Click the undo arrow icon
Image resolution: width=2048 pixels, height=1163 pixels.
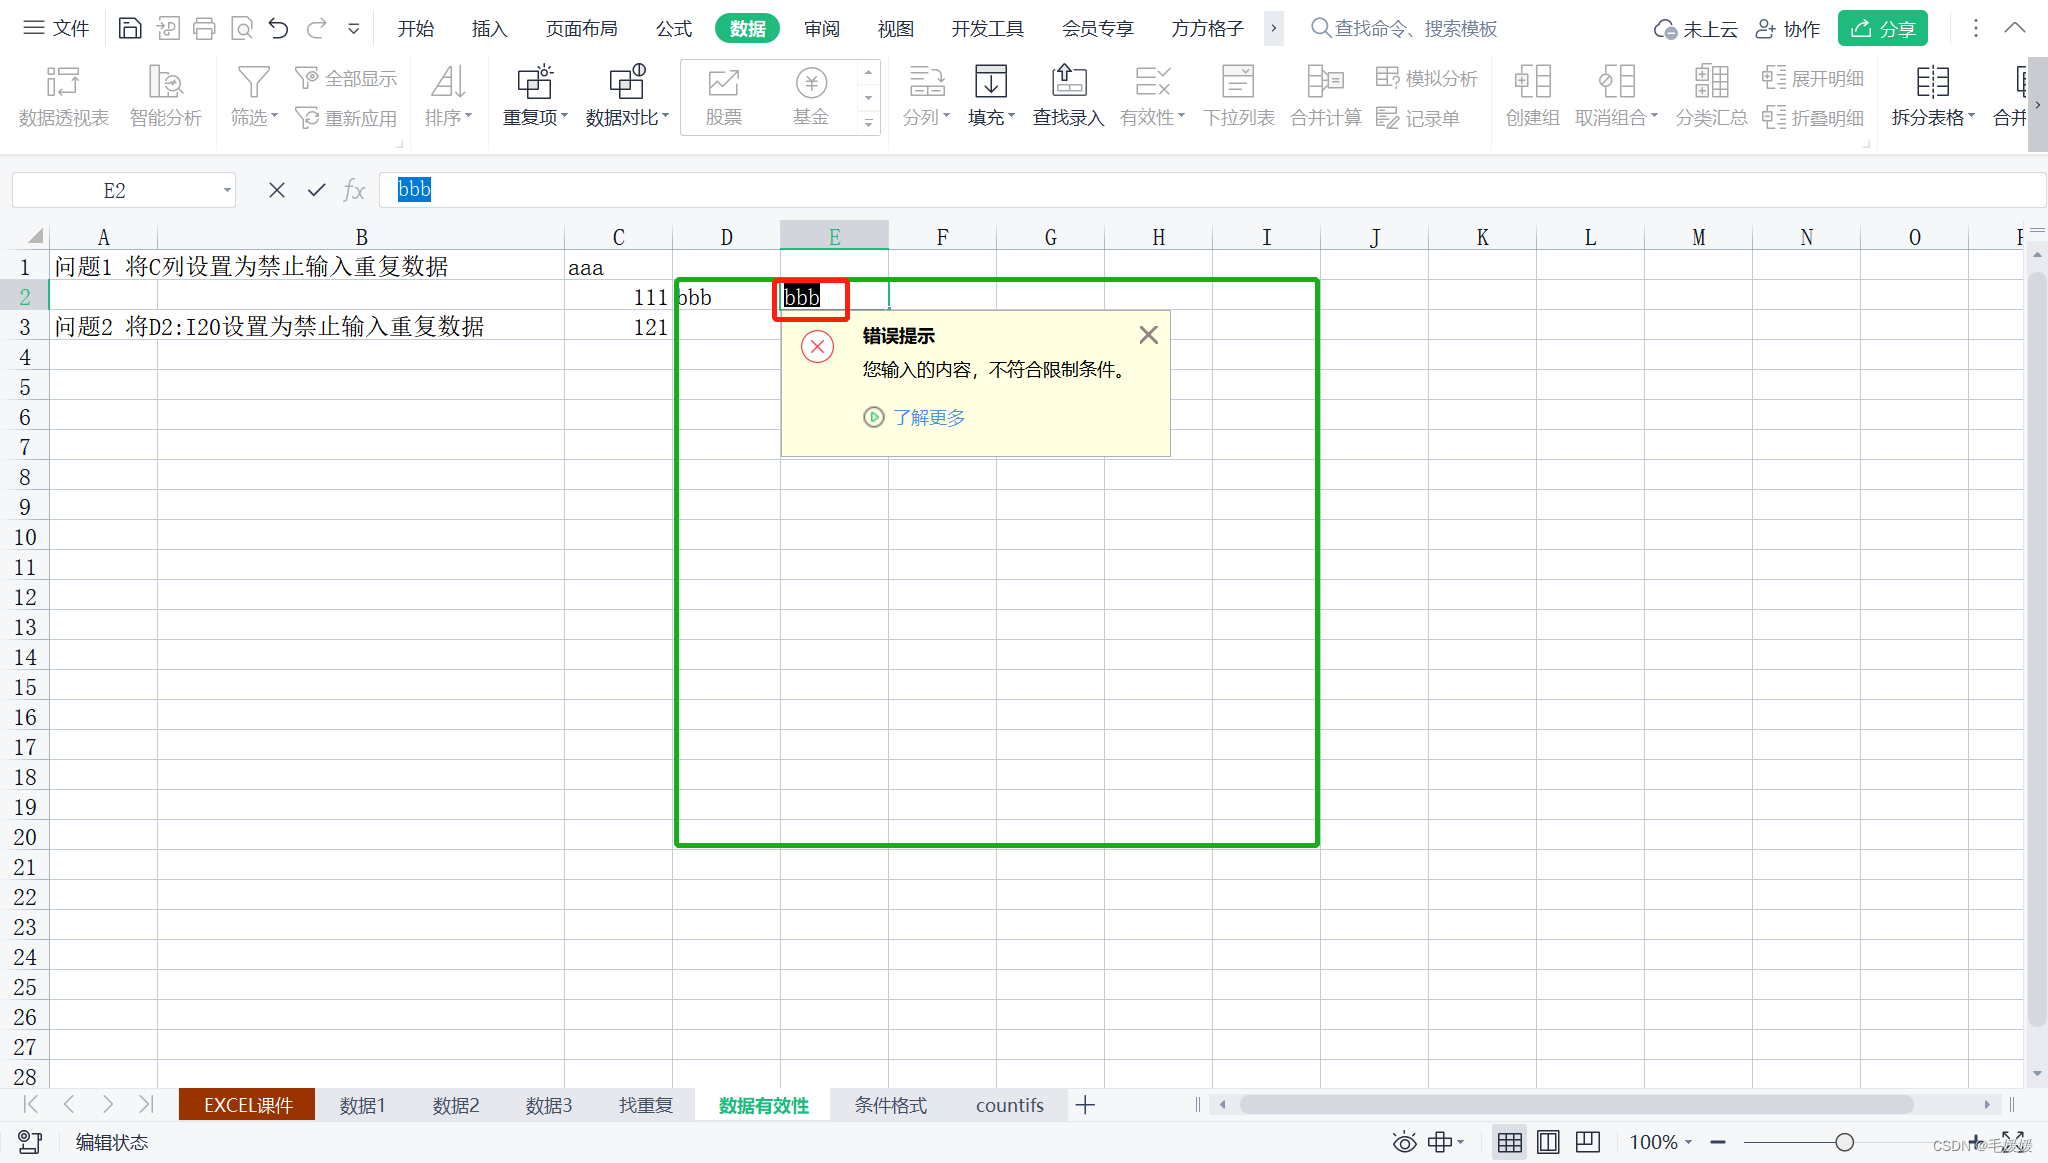278,28
